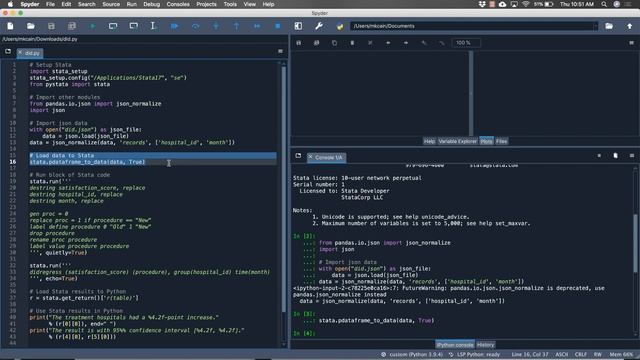Screen dimensions: 640x360
Task: Start debugging the file
Action: [175, 26]
